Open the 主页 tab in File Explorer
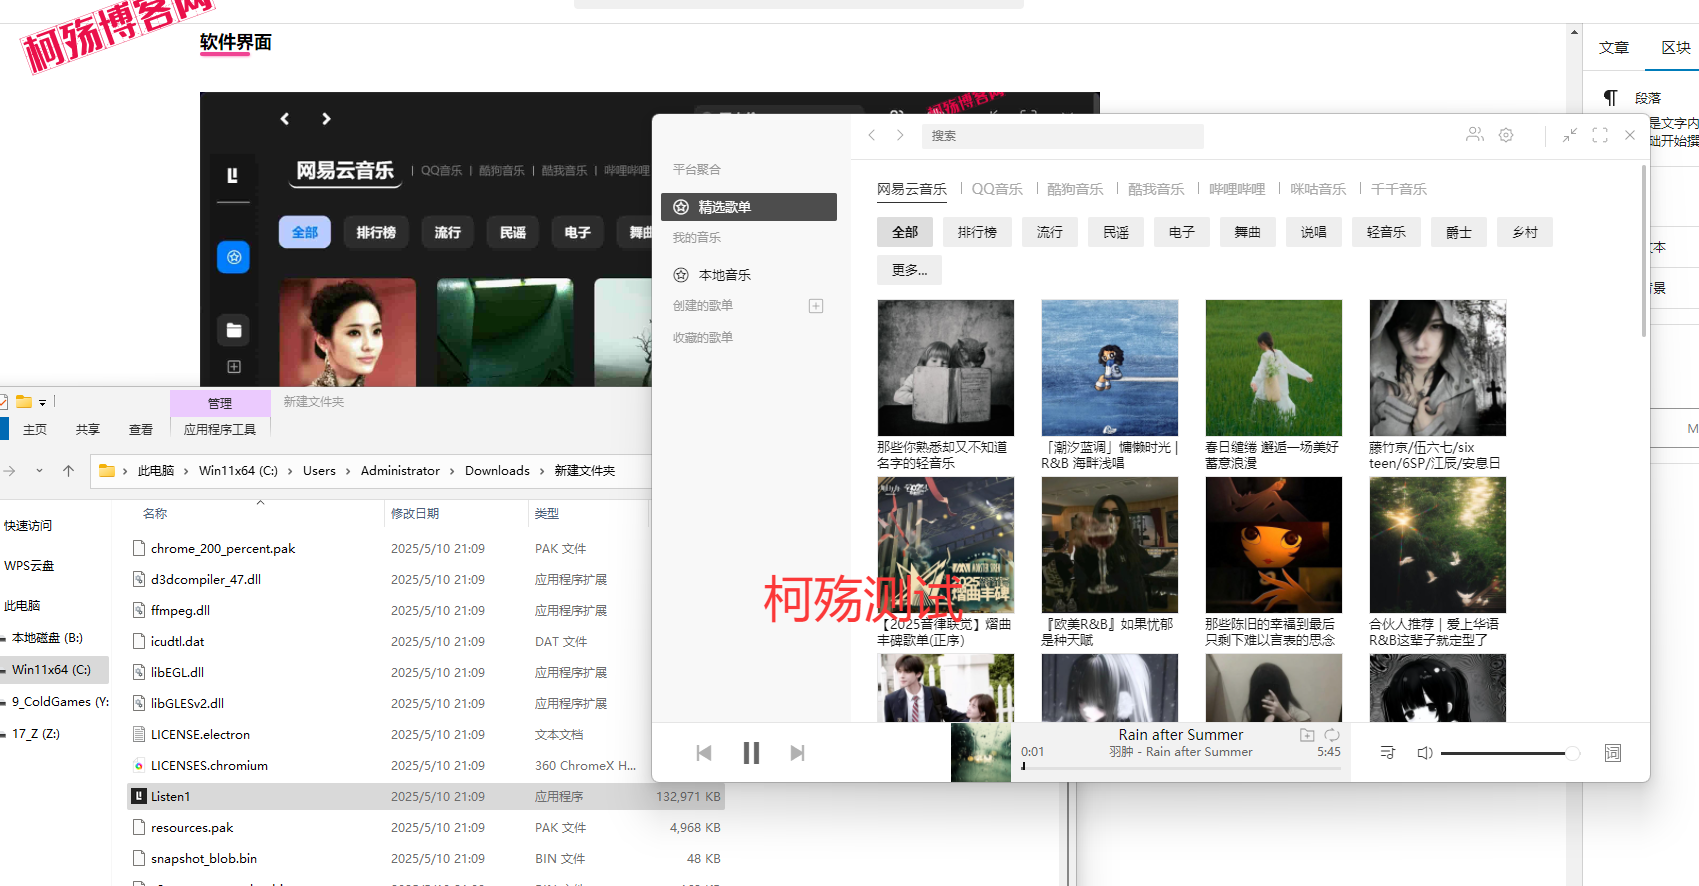This screenshot has width=1699, height=886. coord(35,430)
